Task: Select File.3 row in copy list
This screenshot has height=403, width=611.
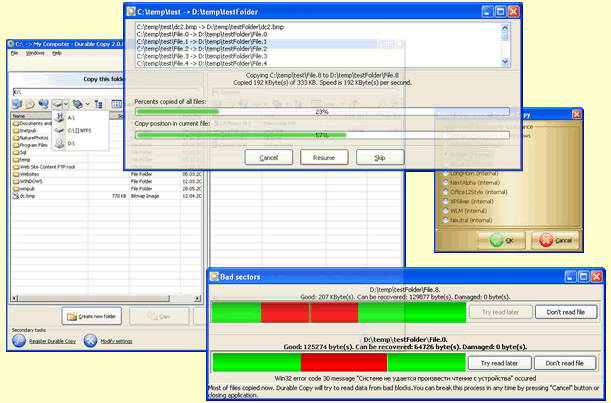Action: click(x=202, y=56)
